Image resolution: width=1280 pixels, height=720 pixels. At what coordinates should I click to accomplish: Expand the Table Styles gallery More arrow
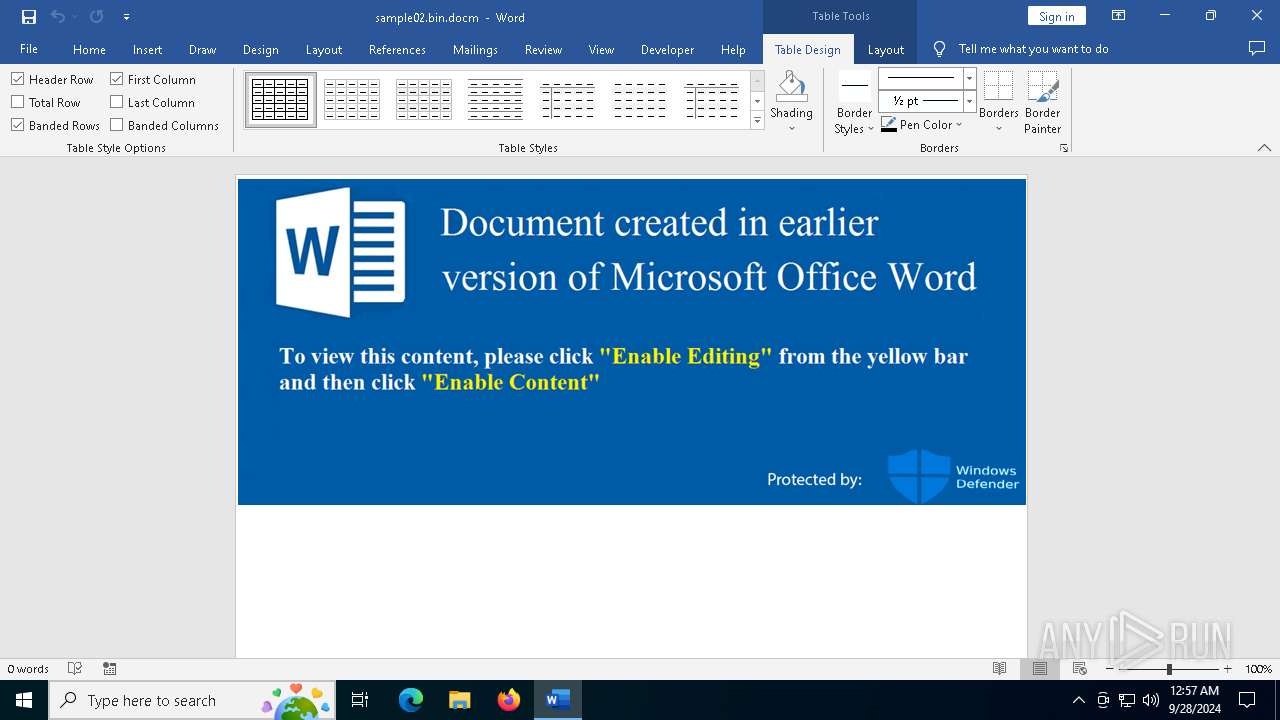click(x=757, y=121)
